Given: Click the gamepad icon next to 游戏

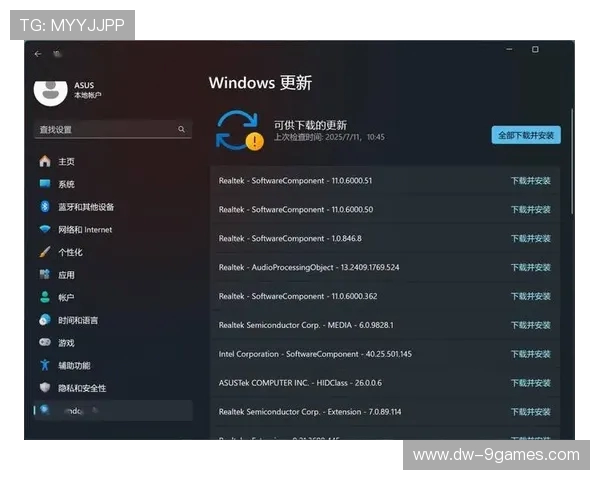Looking at the screenshot, I should click(x=45, y=342).
